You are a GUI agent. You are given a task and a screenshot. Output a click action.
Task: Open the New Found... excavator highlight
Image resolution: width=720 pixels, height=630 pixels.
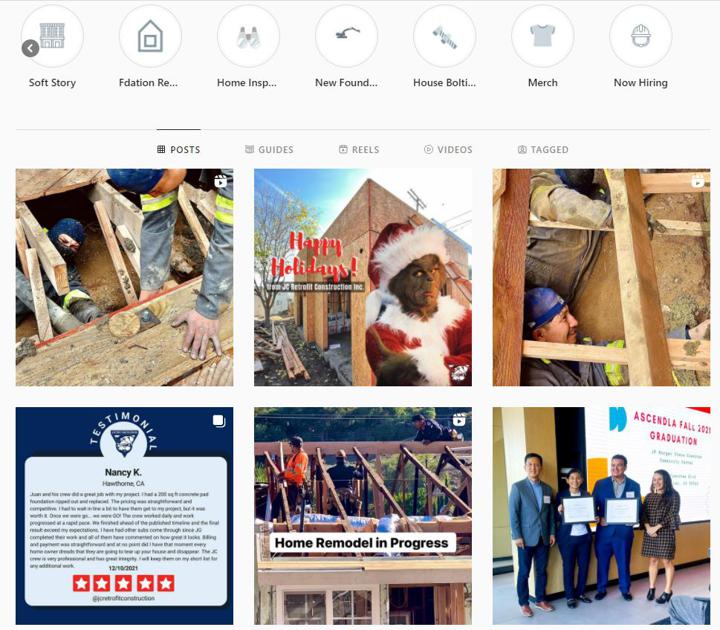point(347,36)
